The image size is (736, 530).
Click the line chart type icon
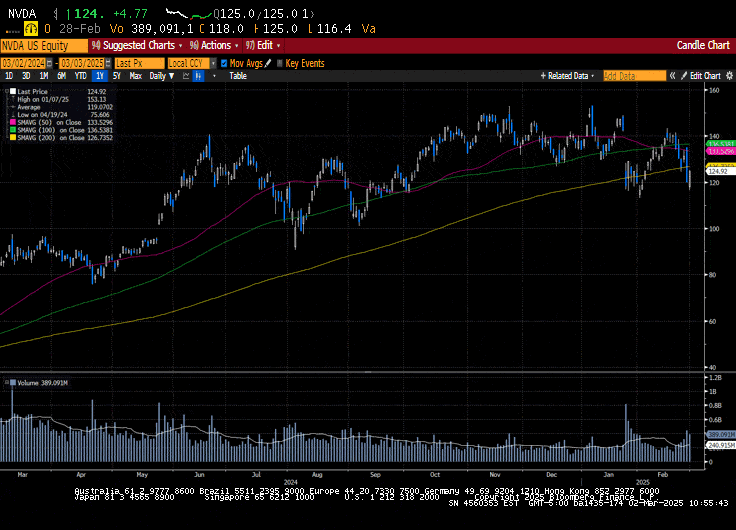184,76
